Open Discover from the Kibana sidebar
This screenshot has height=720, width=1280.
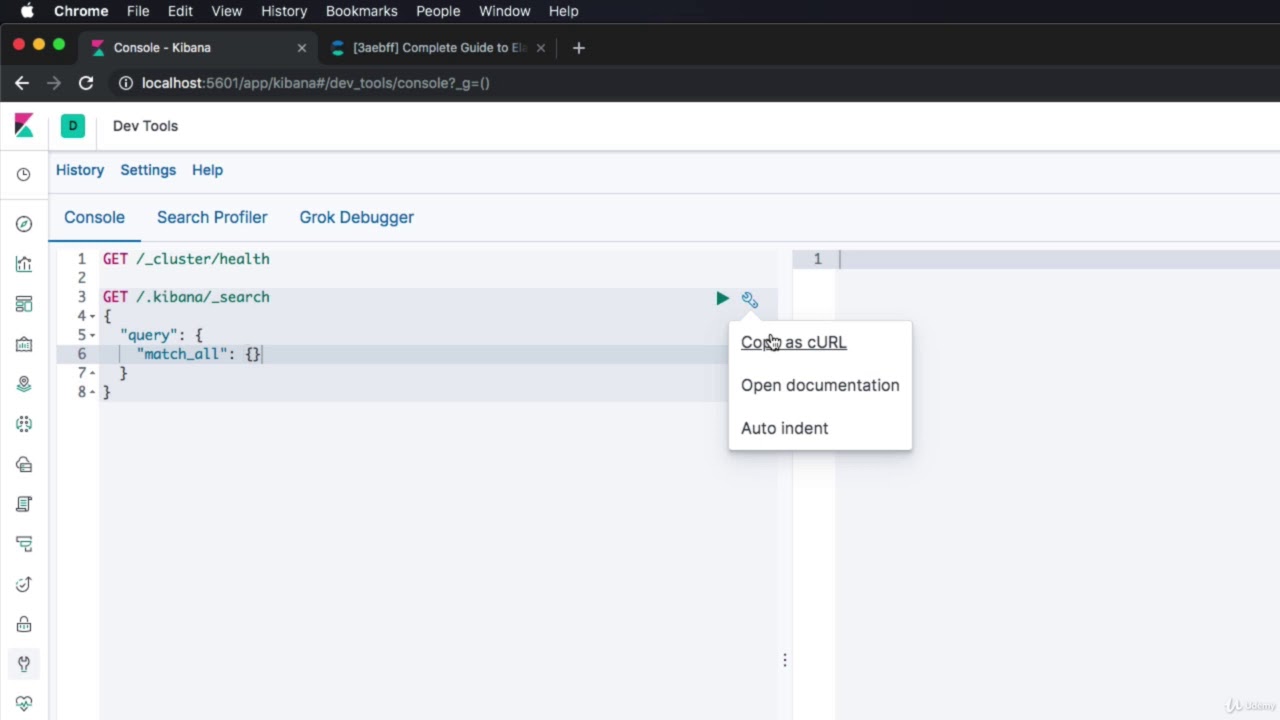tap(24, 224)
